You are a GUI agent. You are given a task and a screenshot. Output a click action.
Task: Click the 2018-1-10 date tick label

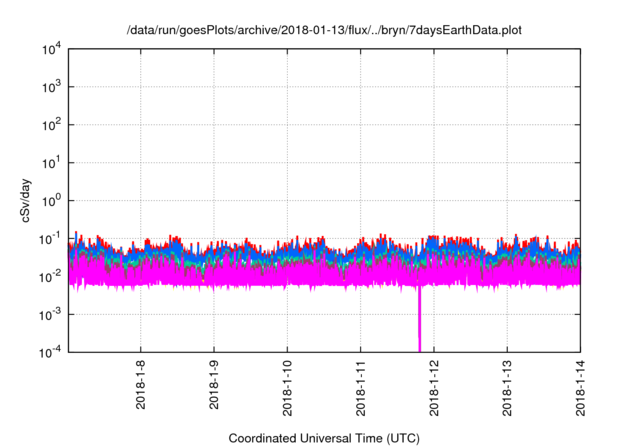click(x=287, y=388)
